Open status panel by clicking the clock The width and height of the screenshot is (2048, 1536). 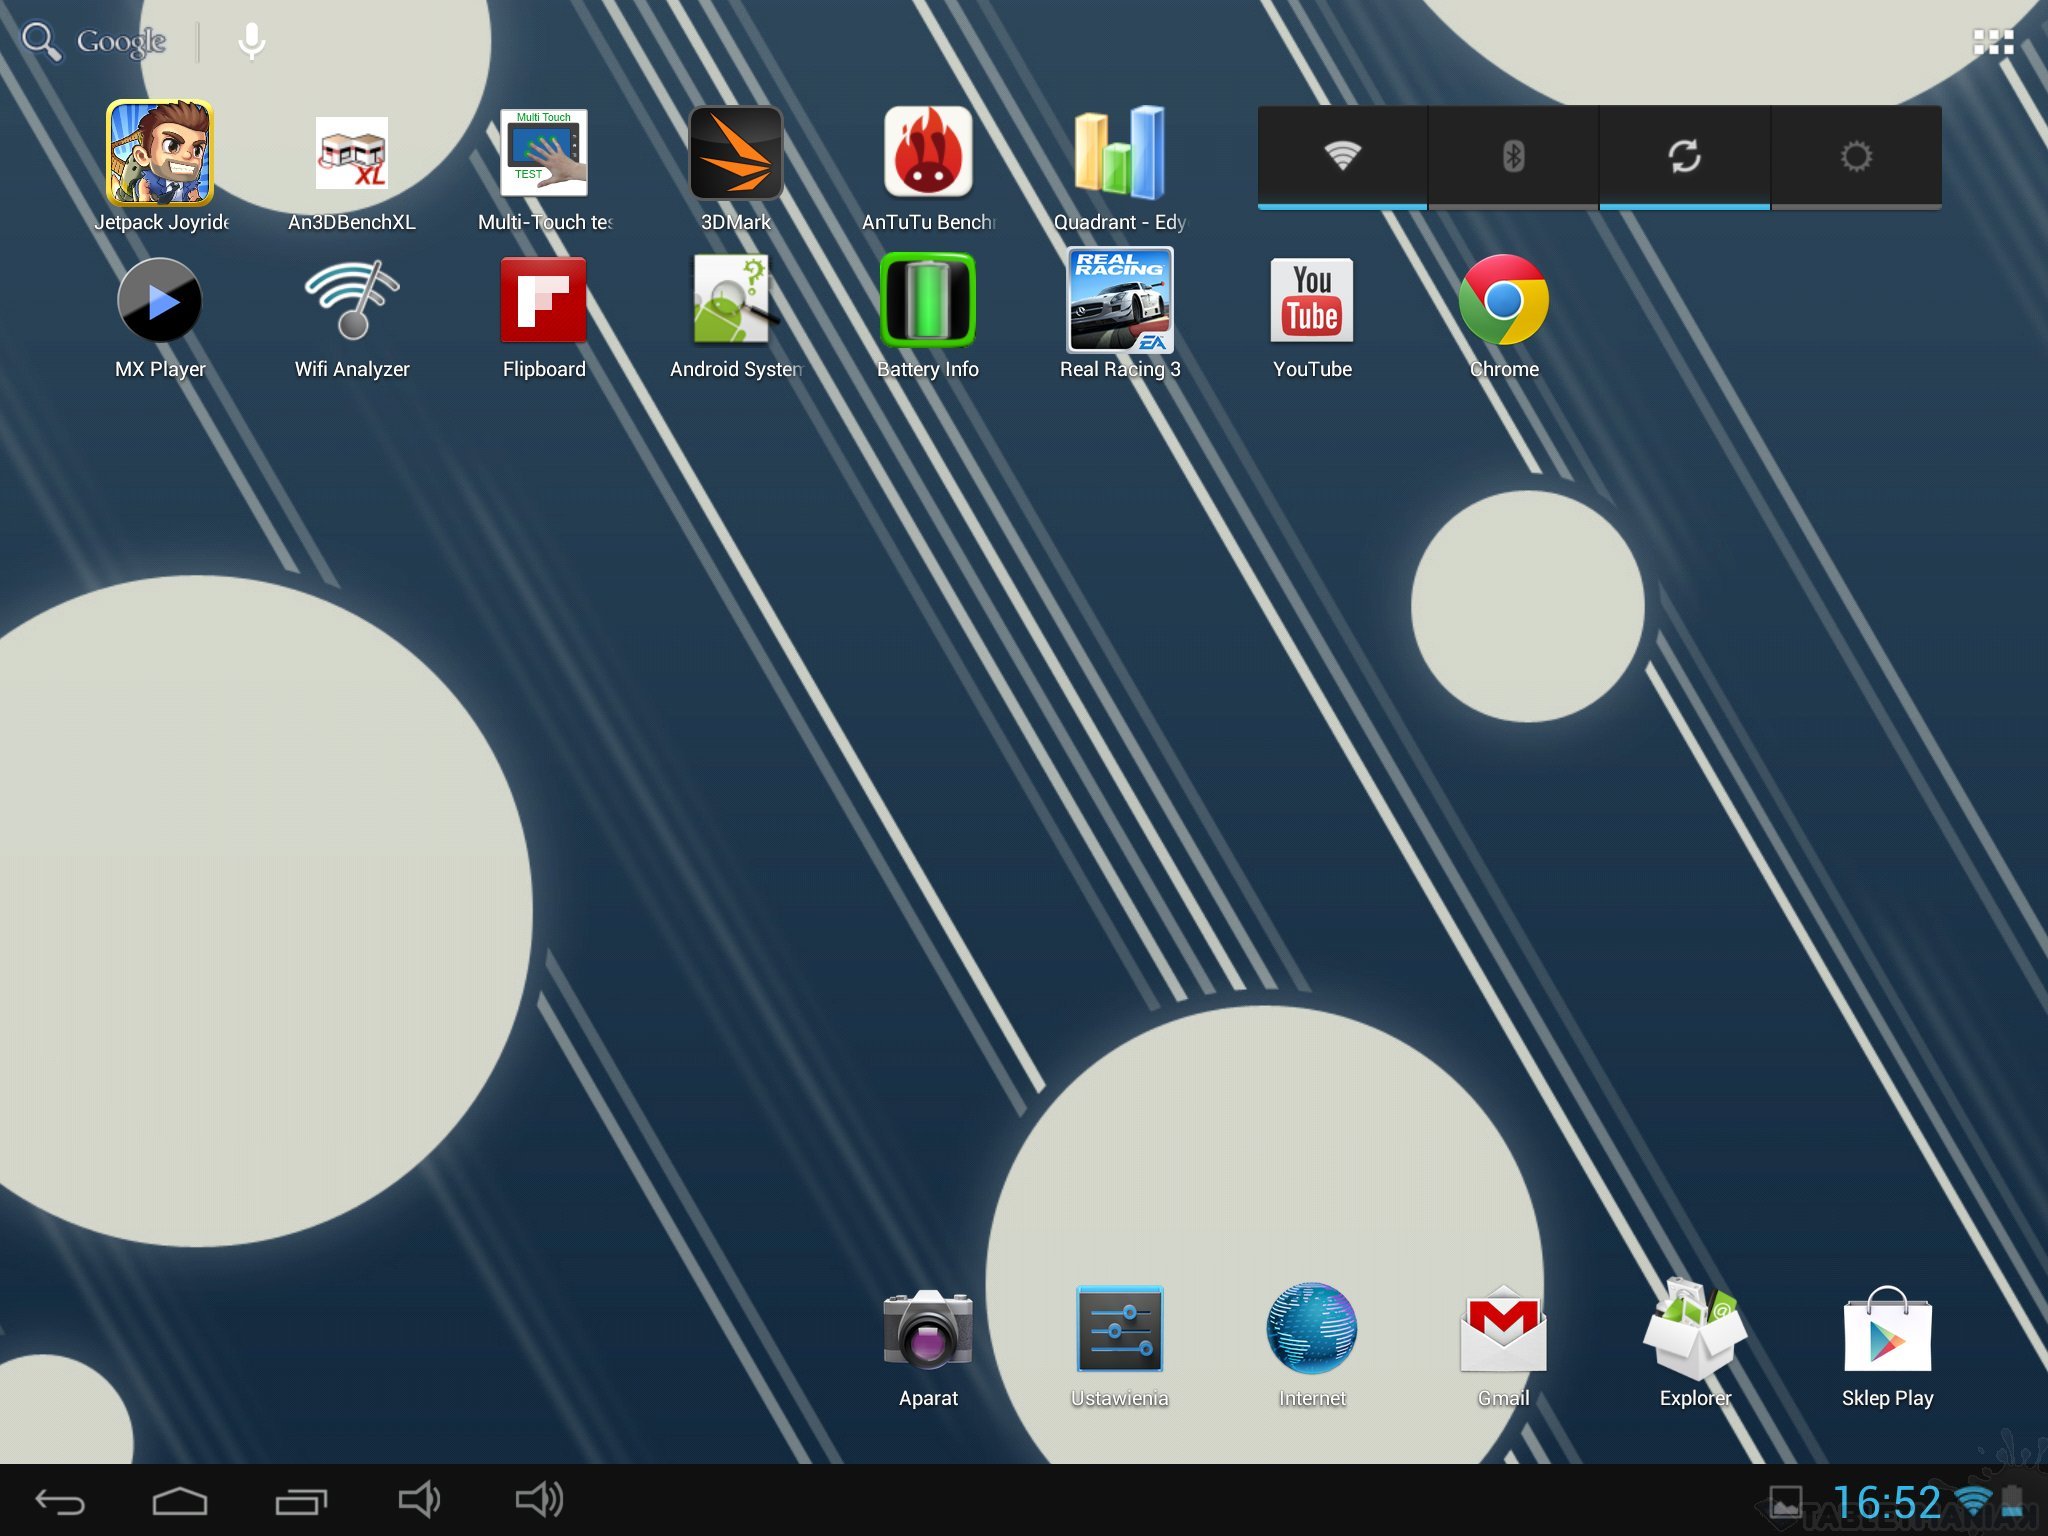point(1886,1502)
